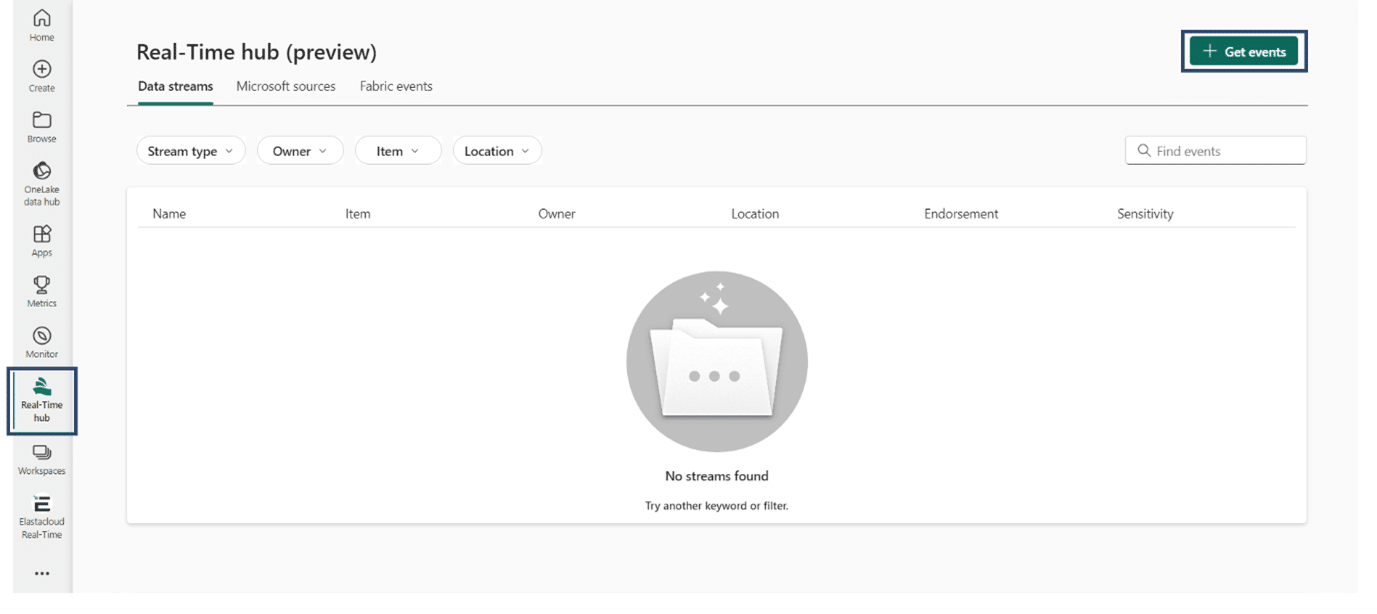1377x614 pixels.
Task: Switch to the Fabric events tab
Action: [396, 87]
